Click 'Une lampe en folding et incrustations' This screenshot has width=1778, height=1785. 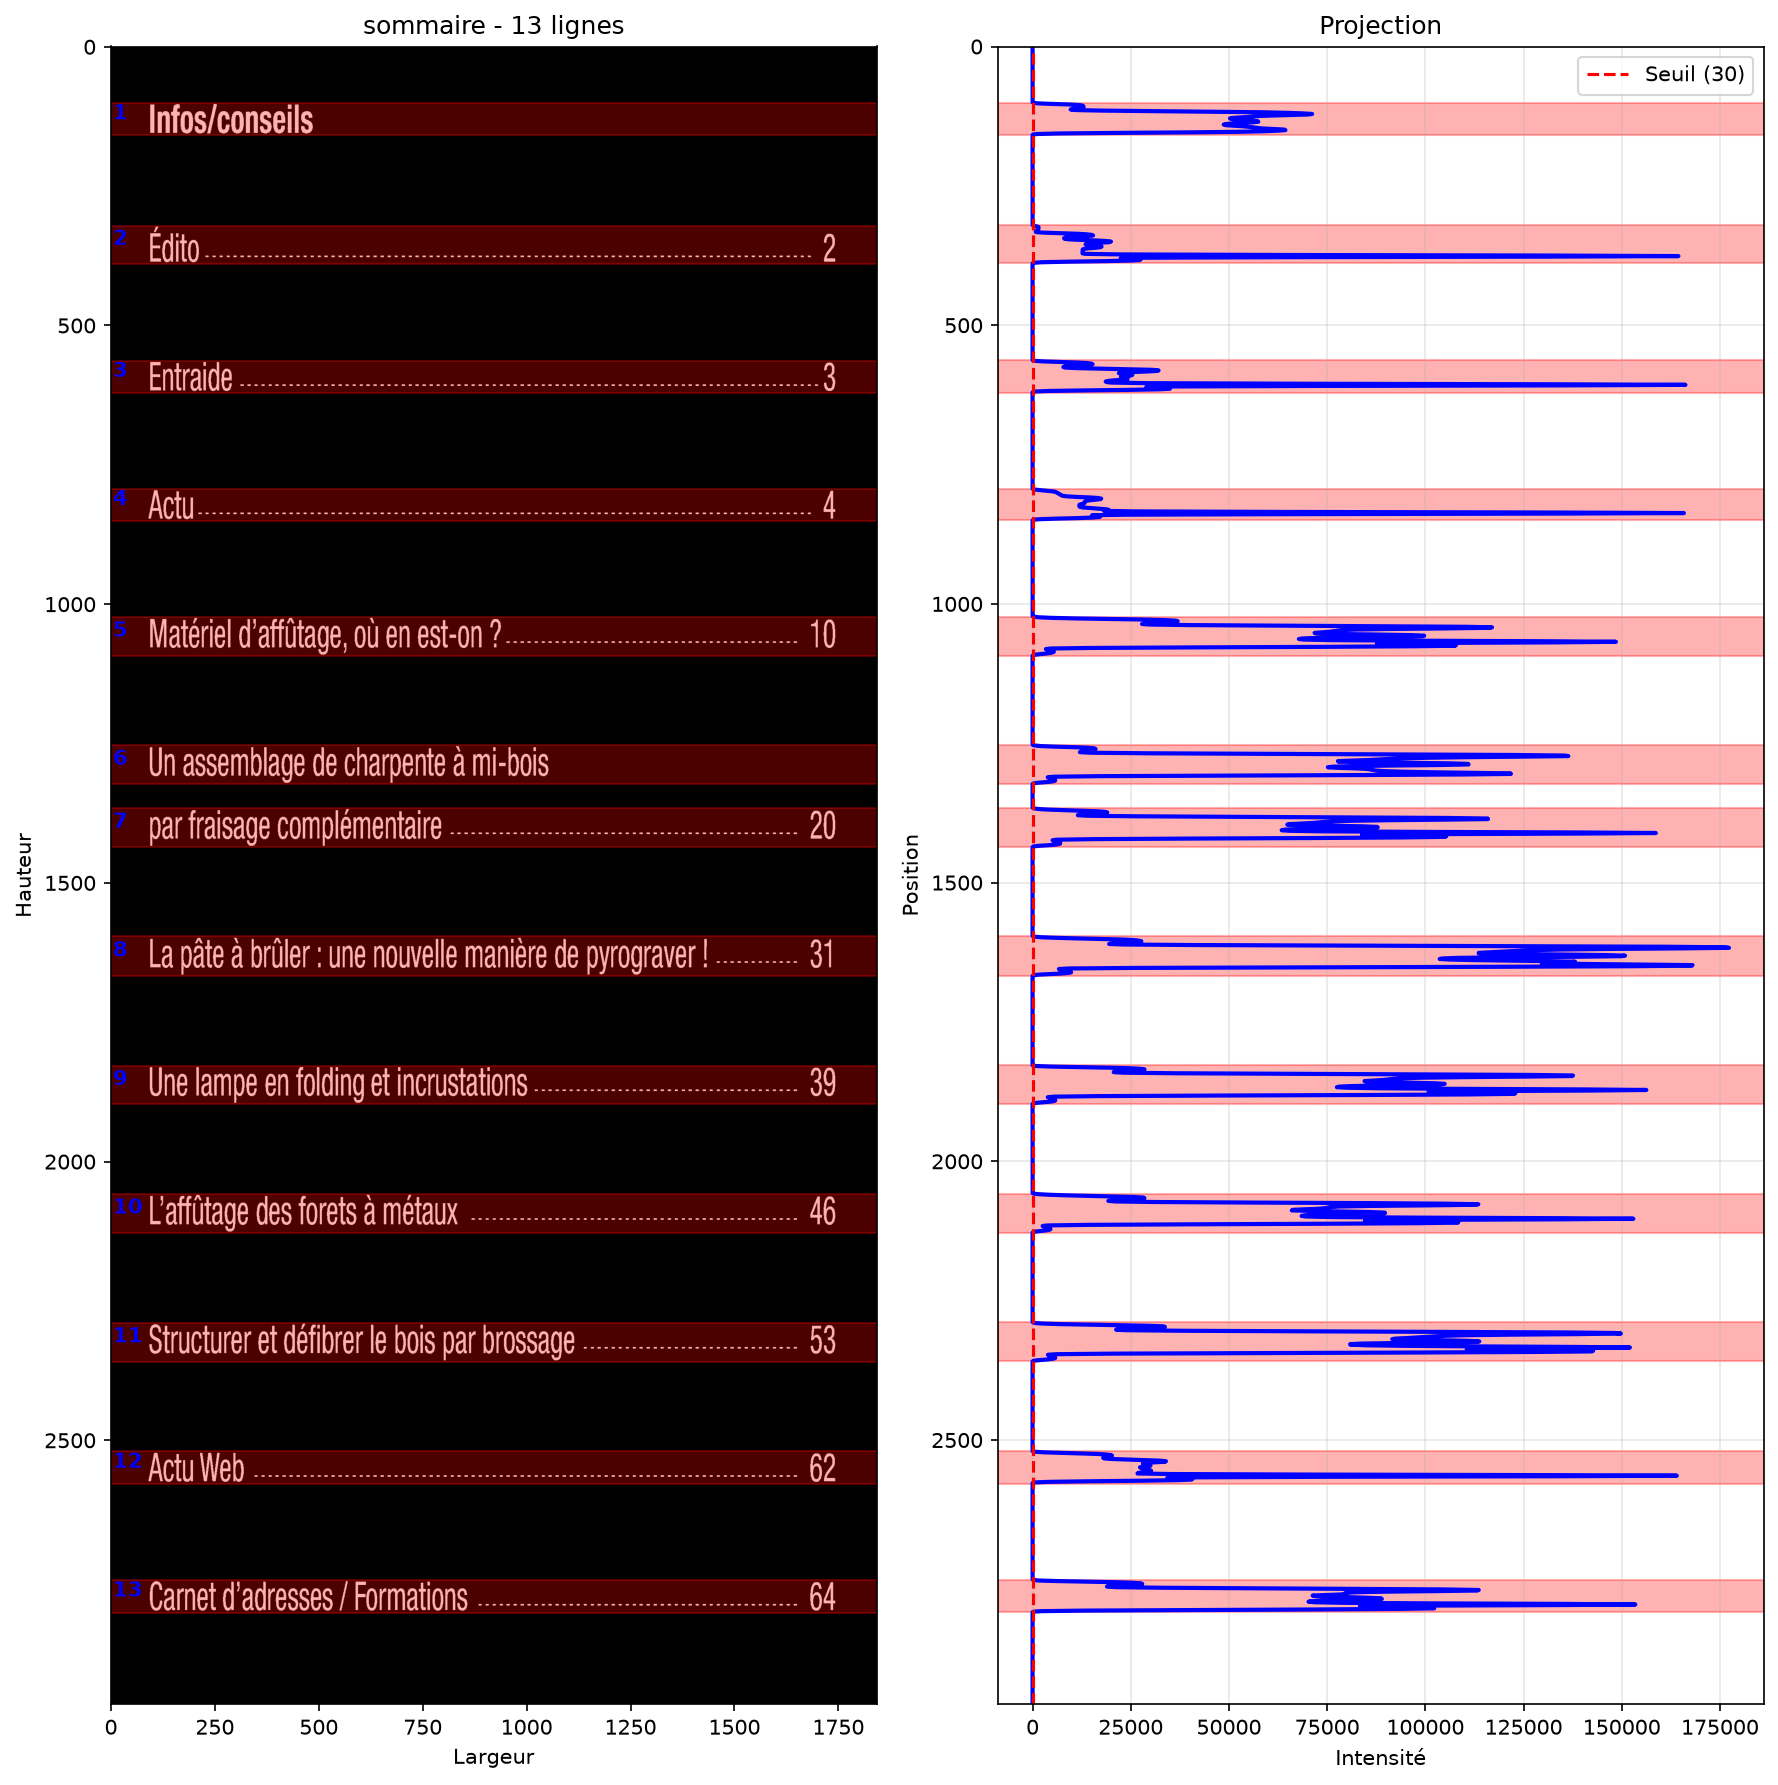coord(493,1085)
